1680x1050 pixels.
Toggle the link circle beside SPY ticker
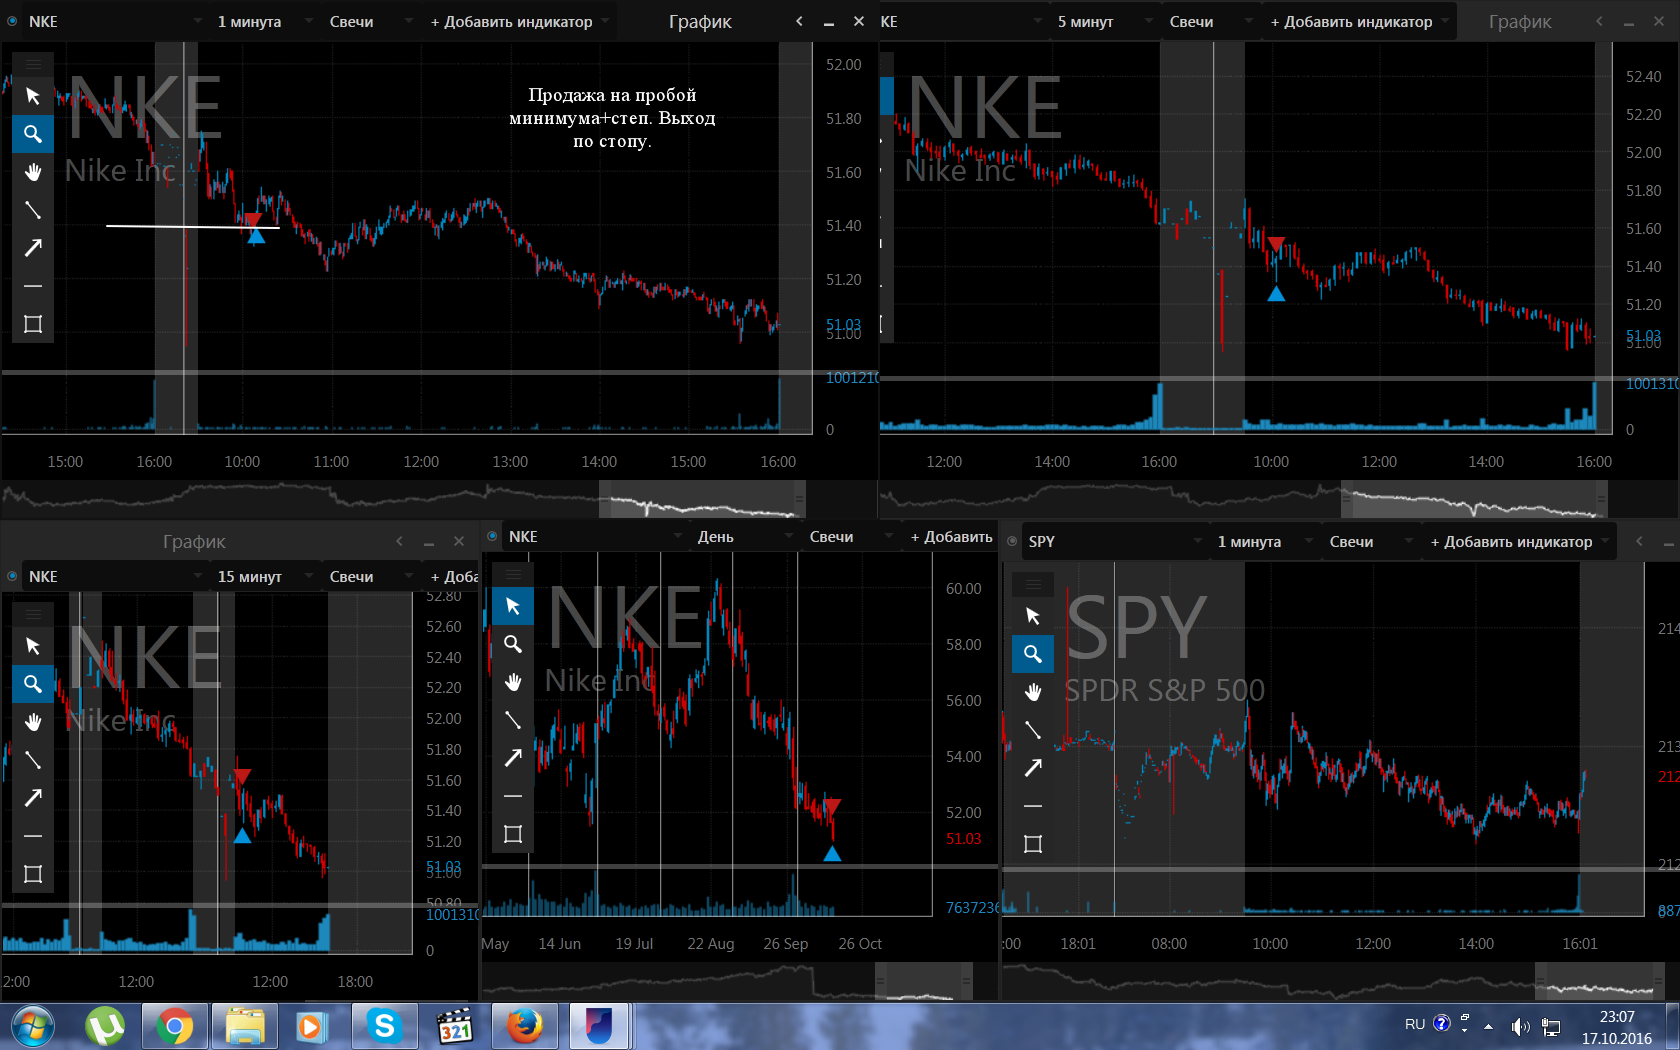1012,541
